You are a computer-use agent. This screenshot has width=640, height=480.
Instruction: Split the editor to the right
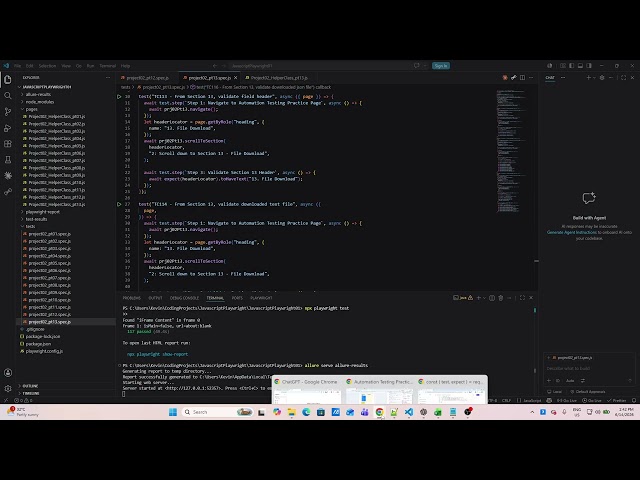[x=522, y=78]
